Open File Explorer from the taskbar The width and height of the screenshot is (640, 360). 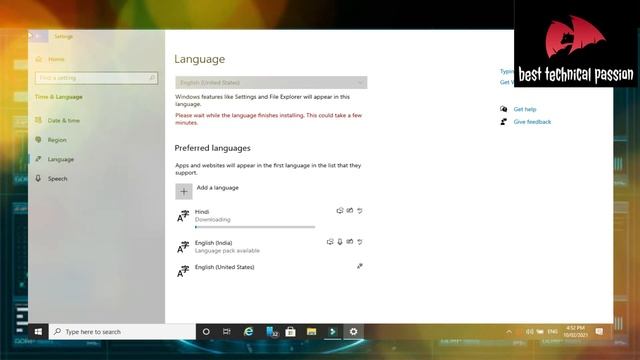pyautogui.click(x=311, y=332)
